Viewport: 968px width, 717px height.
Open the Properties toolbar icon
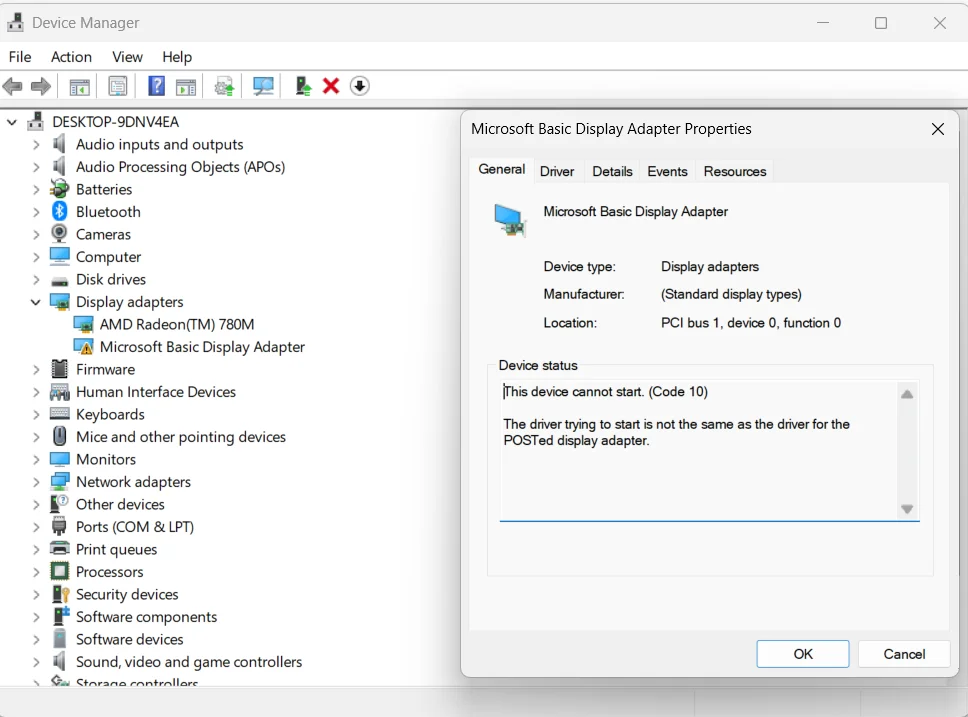(117, 86)
